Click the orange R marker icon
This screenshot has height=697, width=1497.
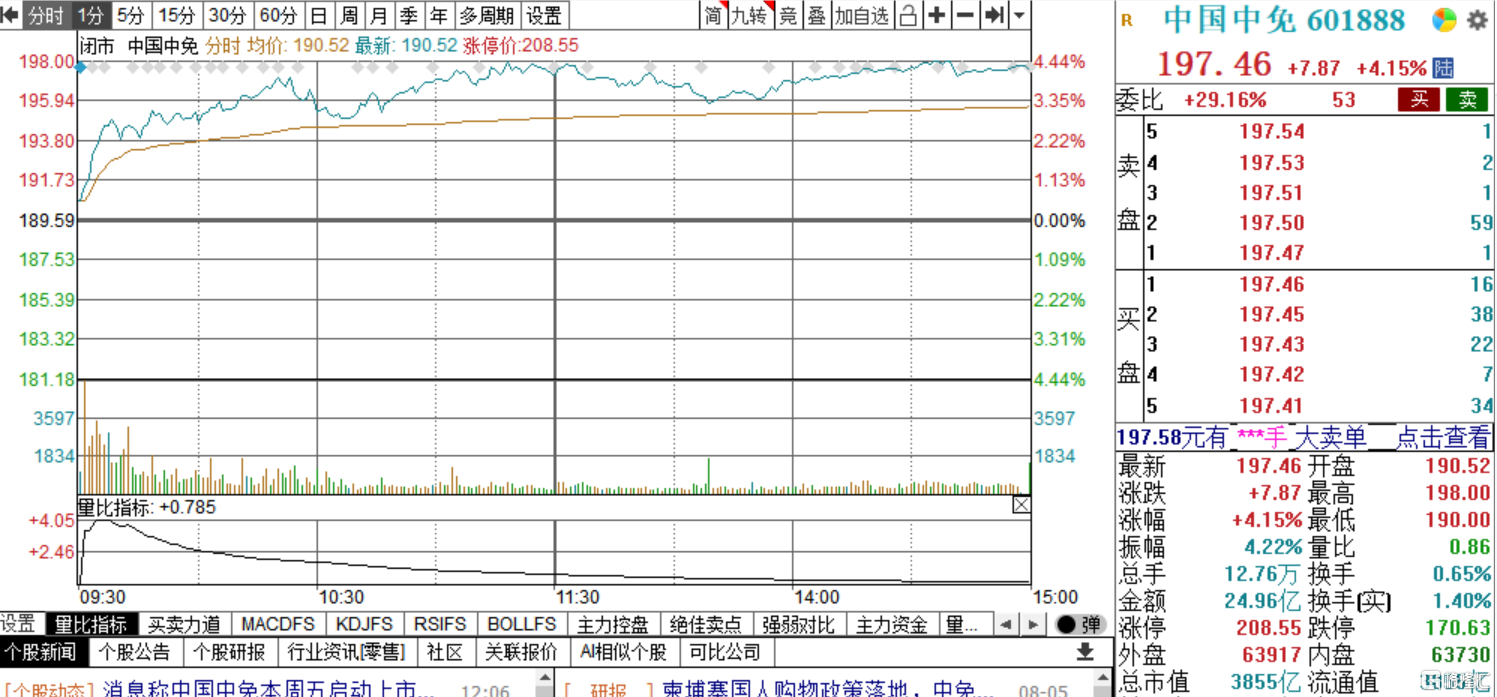(x=1128, y=20)
